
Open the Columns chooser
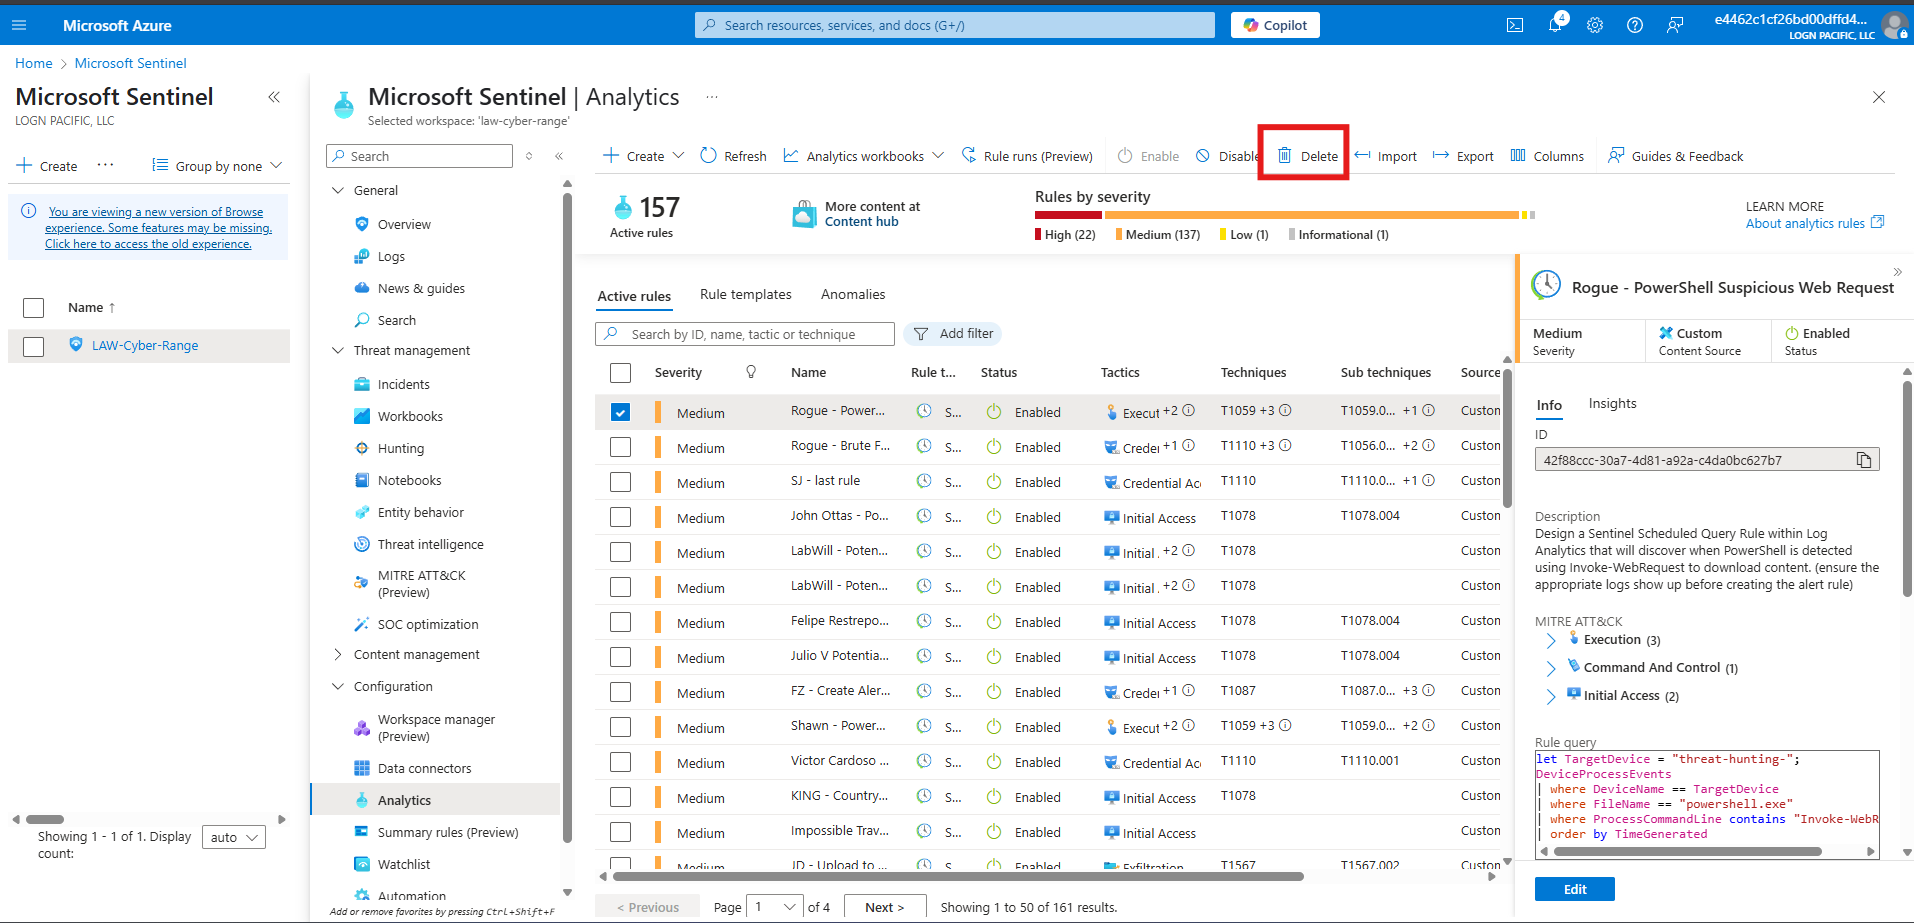coord(1547,156)
